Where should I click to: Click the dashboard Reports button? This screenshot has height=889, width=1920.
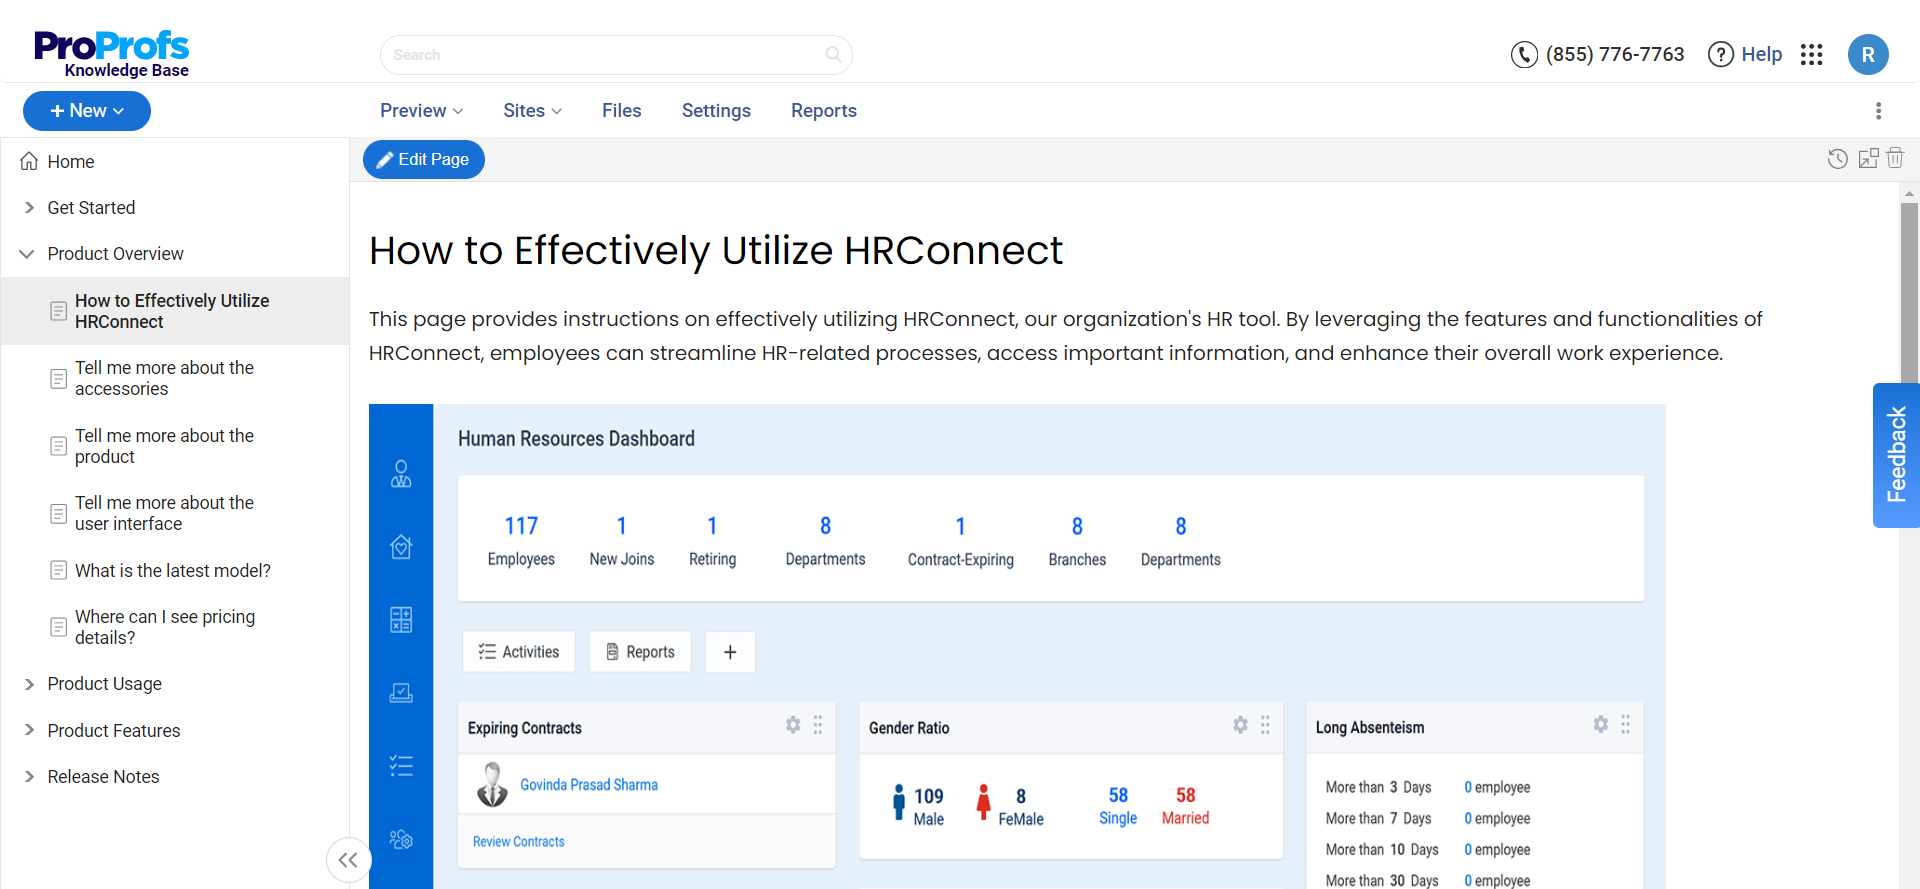coord(640,652)
